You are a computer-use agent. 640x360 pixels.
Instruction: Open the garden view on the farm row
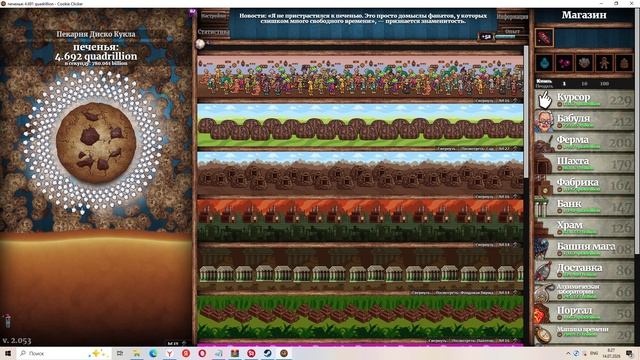click(477, 149)
